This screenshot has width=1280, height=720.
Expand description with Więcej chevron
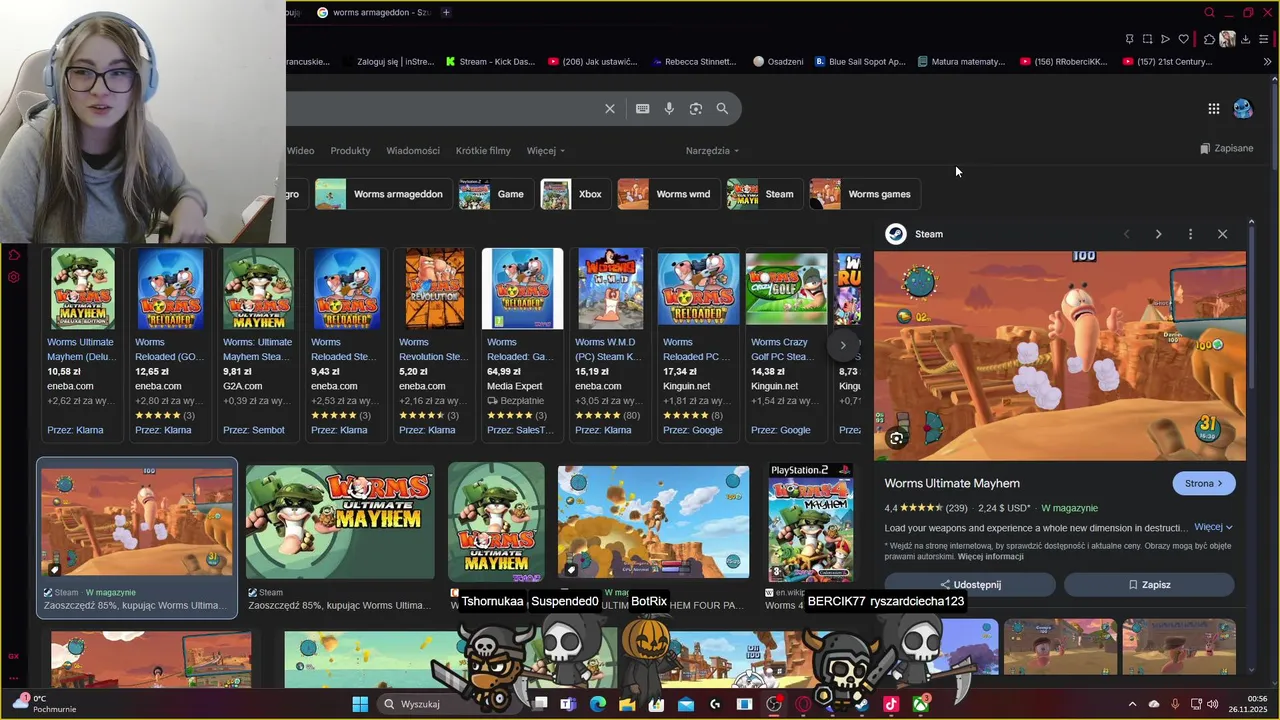pyautogui.click(x=1214, y=527)
